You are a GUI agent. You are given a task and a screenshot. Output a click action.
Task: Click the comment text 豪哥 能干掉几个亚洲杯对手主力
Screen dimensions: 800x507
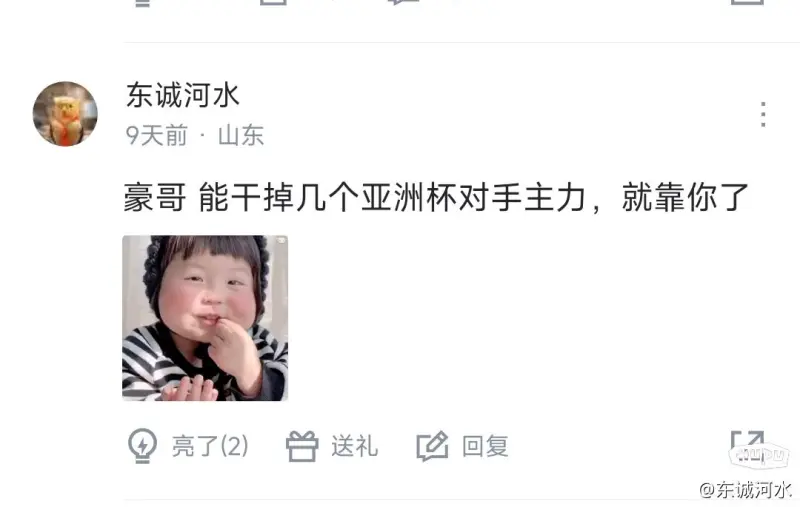354,198
